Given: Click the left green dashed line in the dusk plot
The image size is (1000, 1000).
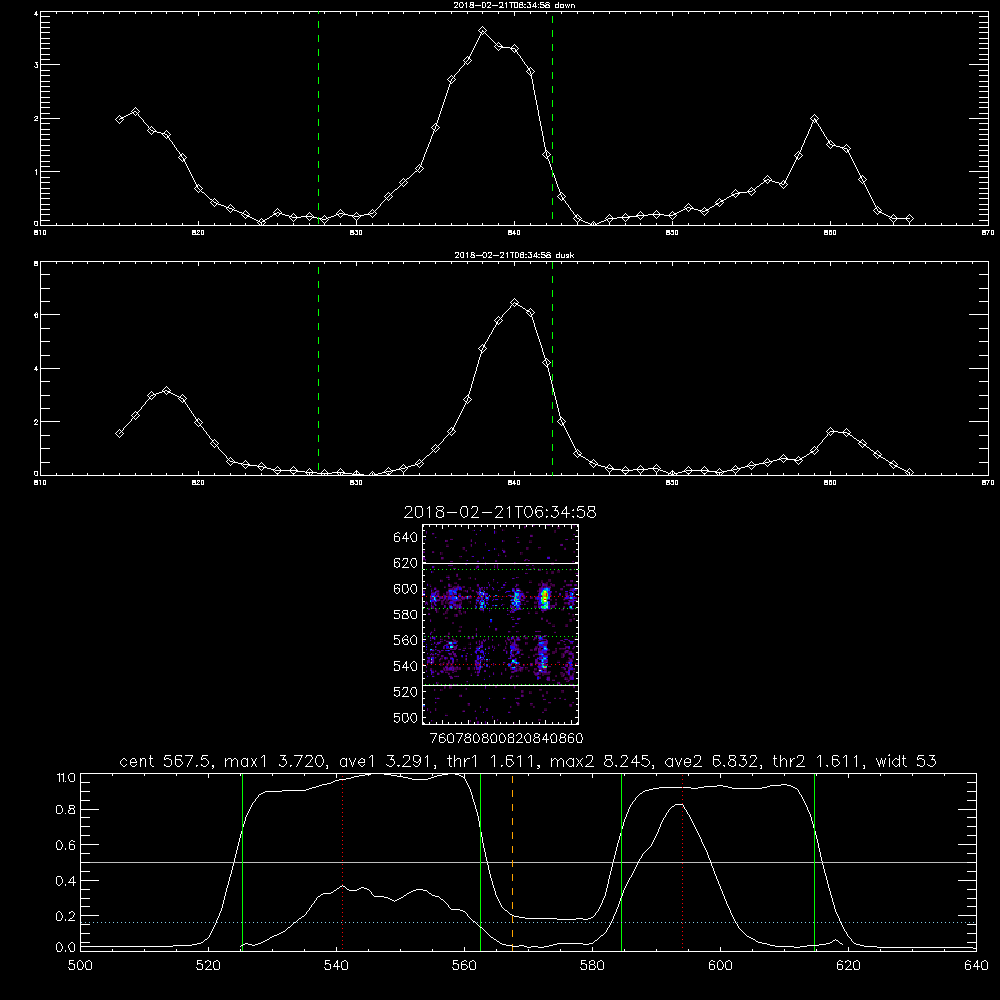Looking at the screenshot, I should pyautogui.click(x=318, y=369).
